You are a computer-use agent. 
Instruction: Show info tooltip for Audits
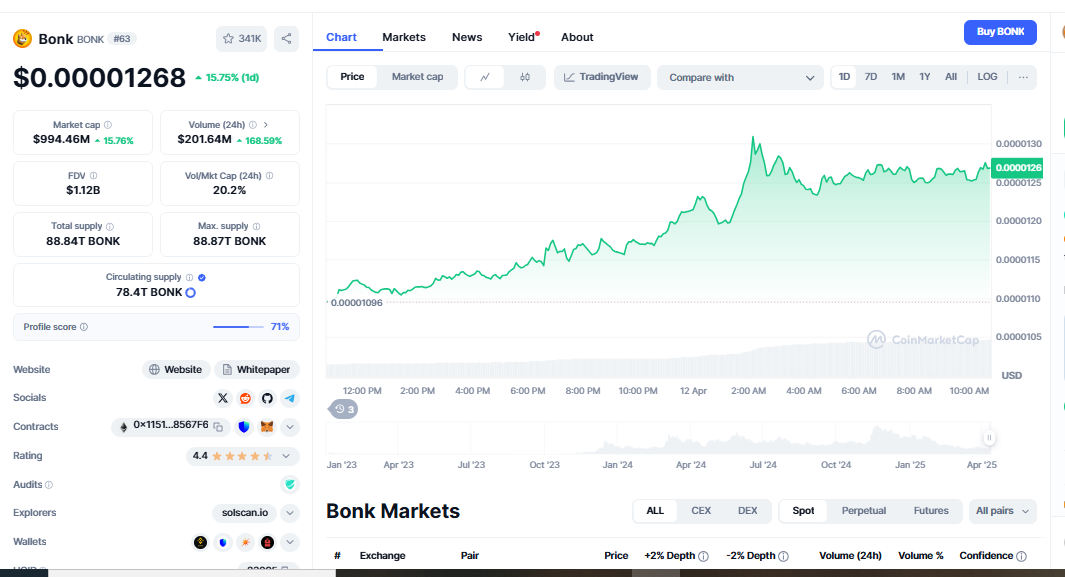point(49,485)
